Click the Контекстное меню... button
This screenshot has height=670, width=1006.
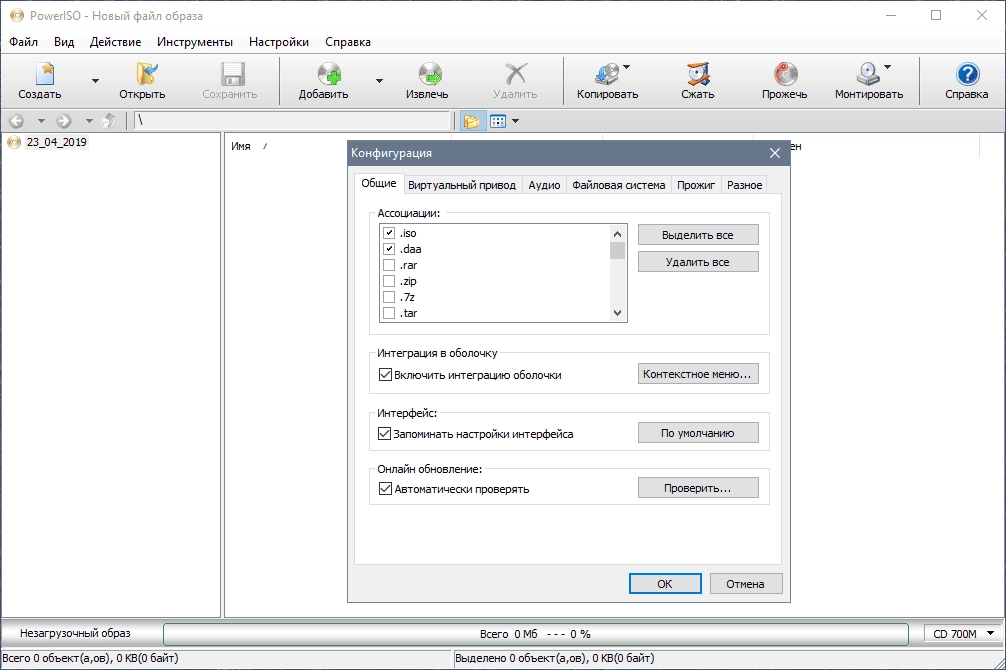(698, 374)
